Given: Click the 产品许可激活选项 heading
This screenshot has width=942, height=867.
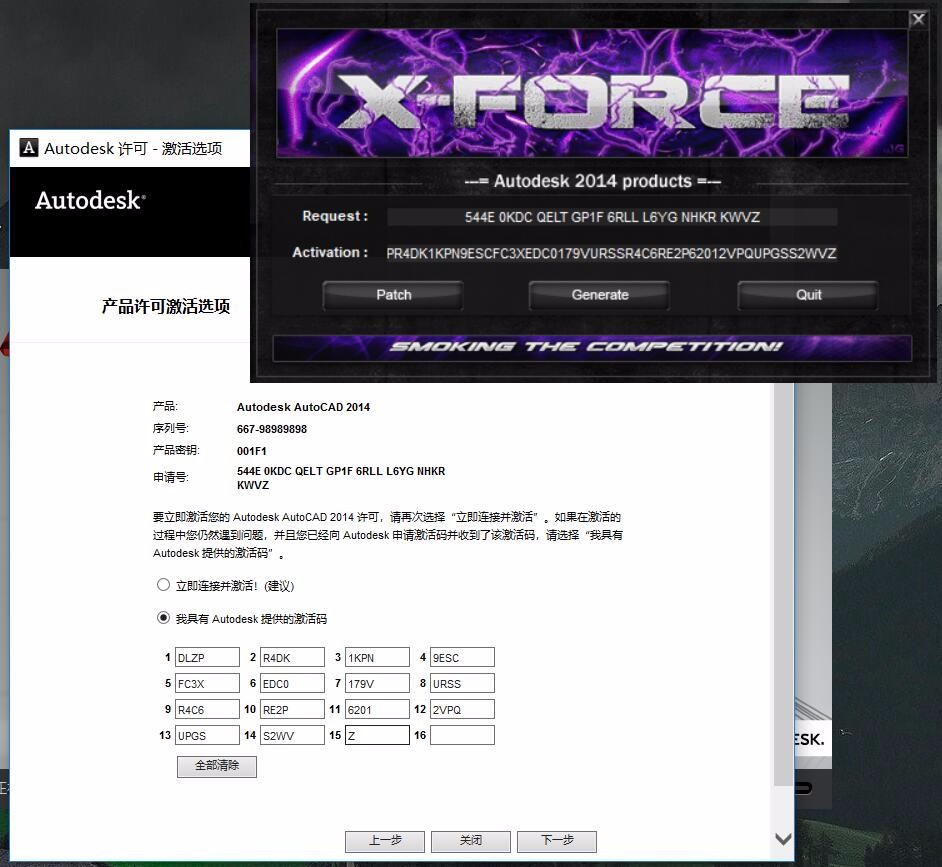Looking at the screenshot, I should click(x=166, y=306).
